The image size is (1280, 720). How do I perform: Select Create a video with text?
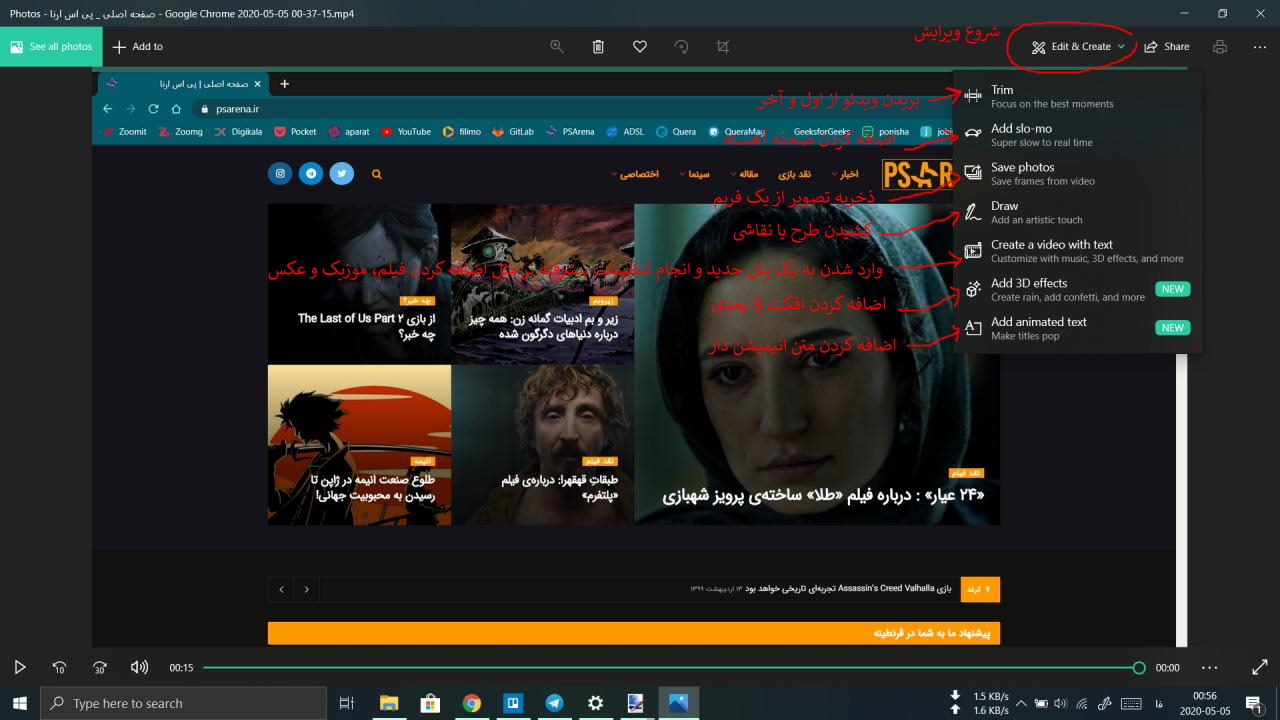pos(1078,251)
